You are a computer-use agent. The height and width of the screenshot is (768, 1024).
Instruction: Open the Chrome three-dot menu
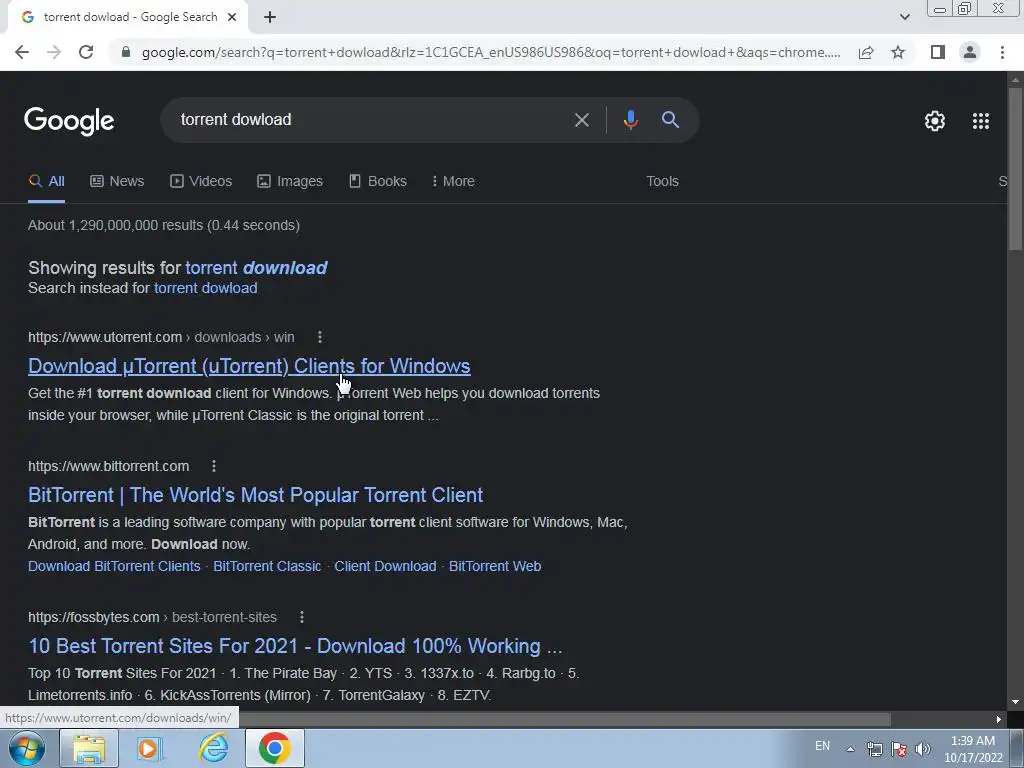(x=1002, y=52)
